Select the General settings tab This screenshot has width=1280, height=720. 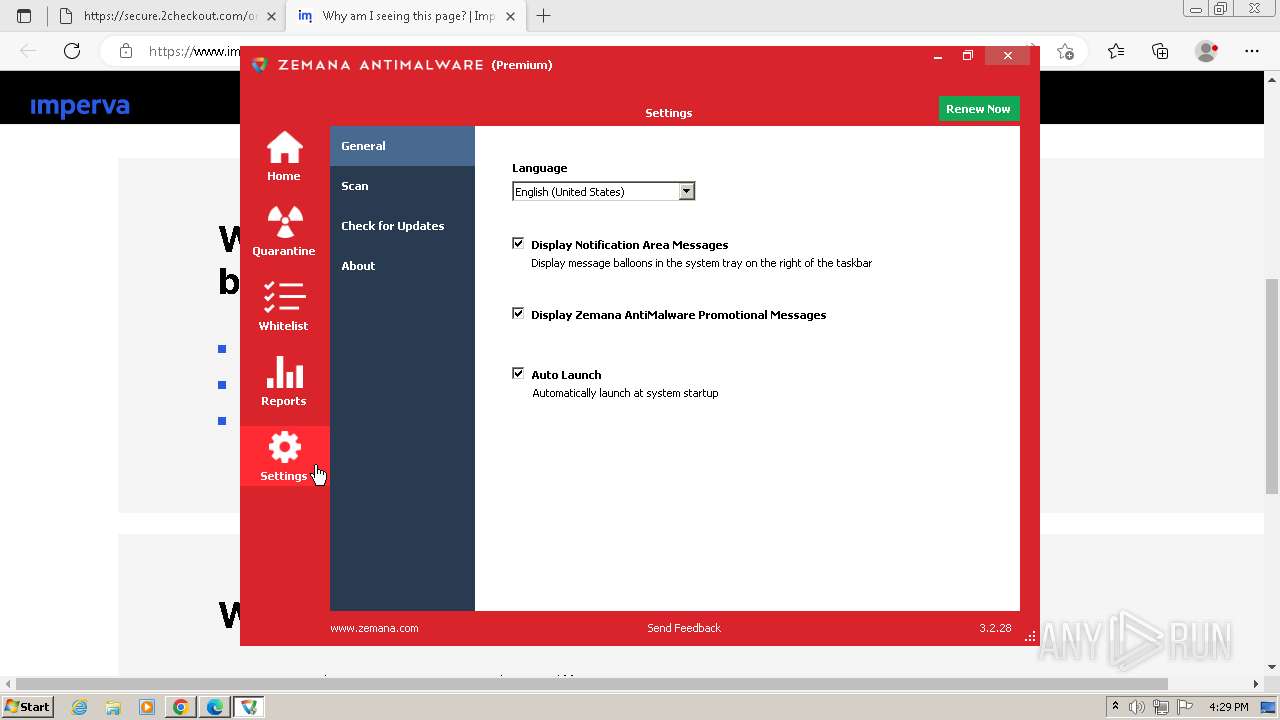(402, 146)
